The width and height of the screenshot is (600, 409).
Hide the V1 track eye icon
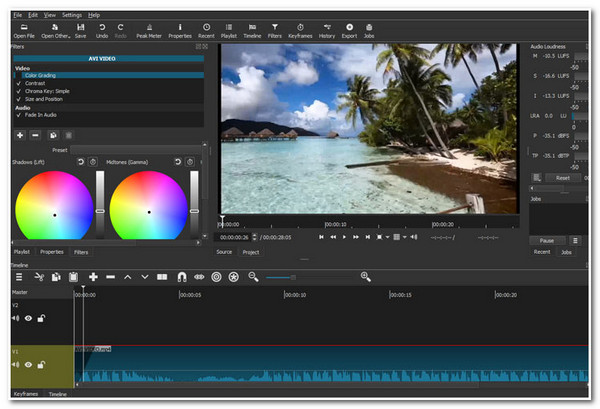(x=28, y=364)
